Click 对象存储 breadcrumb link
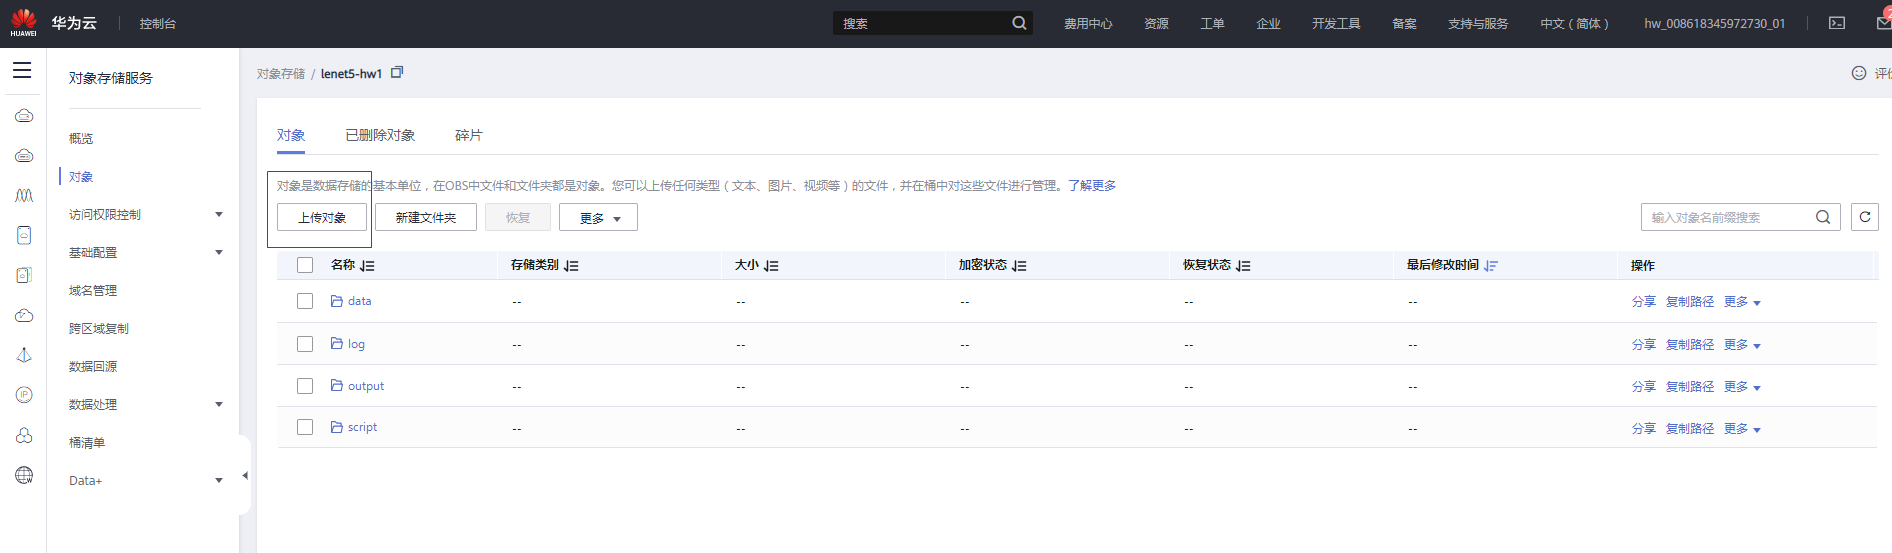Screen dimensions: 1892x553 [281, 74]
